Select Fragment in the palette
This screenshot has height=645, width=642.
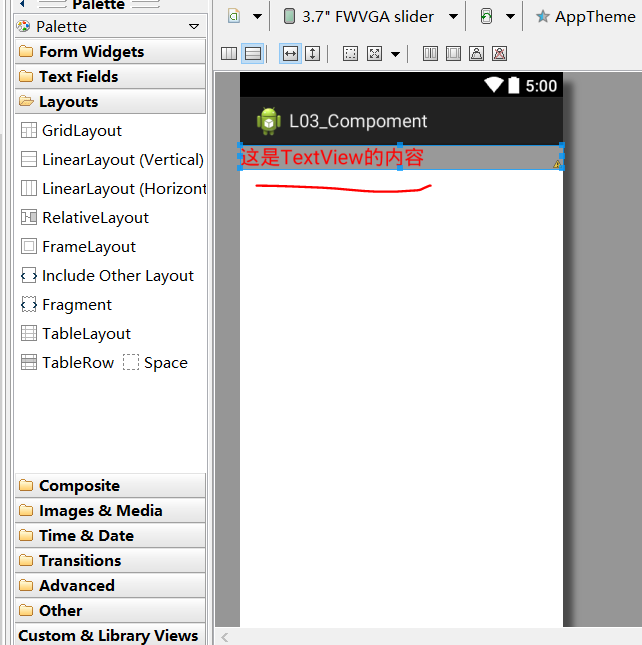[x=66, y=305]
